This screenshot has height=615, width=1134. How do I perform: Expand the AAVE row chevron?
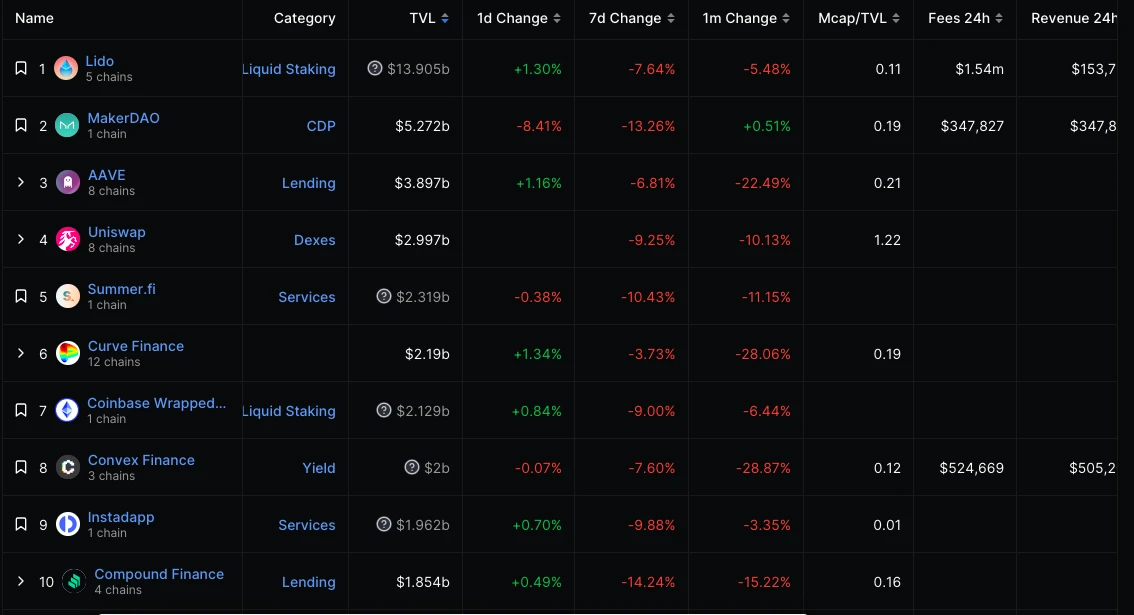pyautogui.click(x=20, y=182)
